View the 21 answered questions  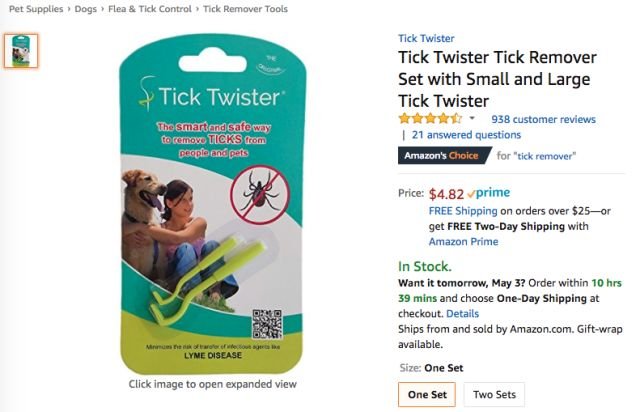click(x=466, y=135)
